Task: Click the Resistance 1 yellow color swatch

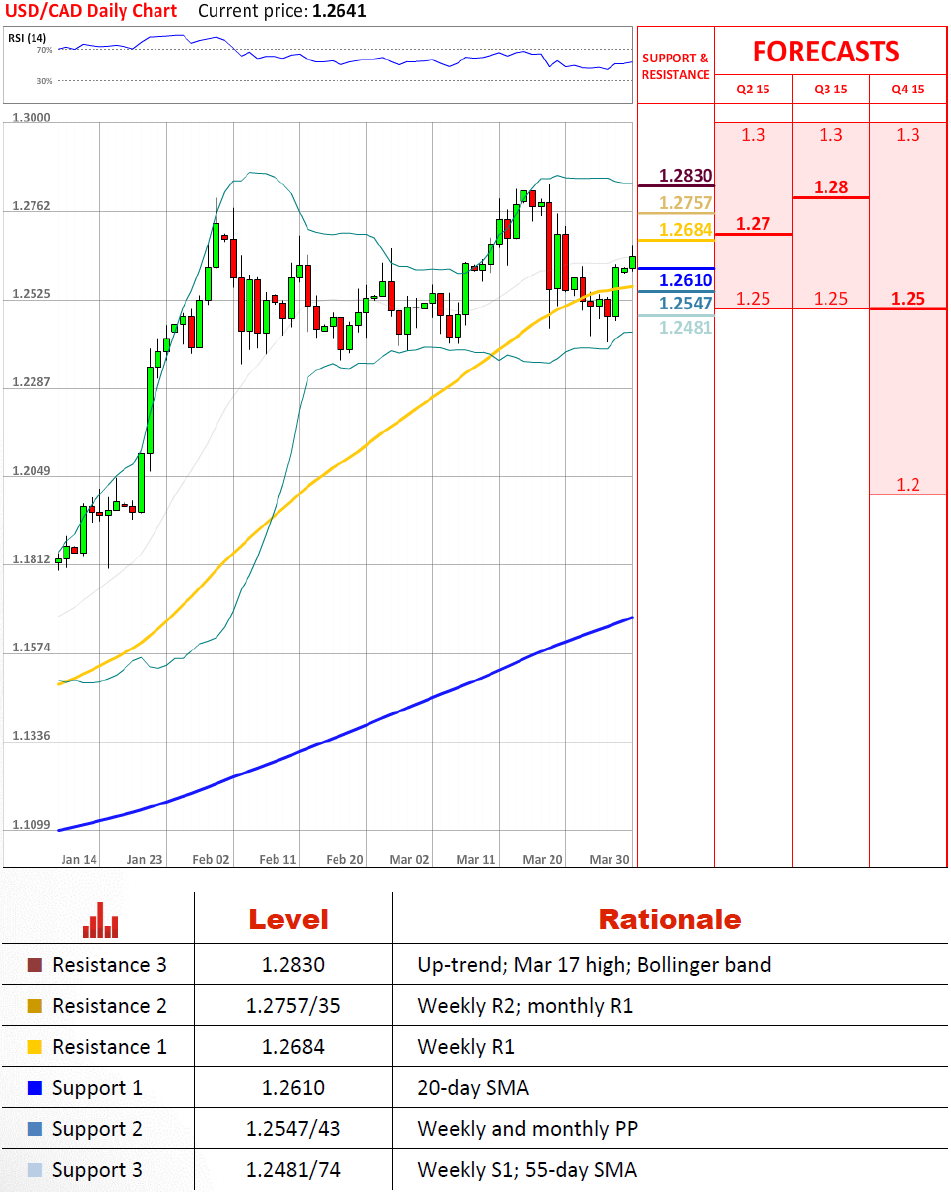Action: 34,1047
